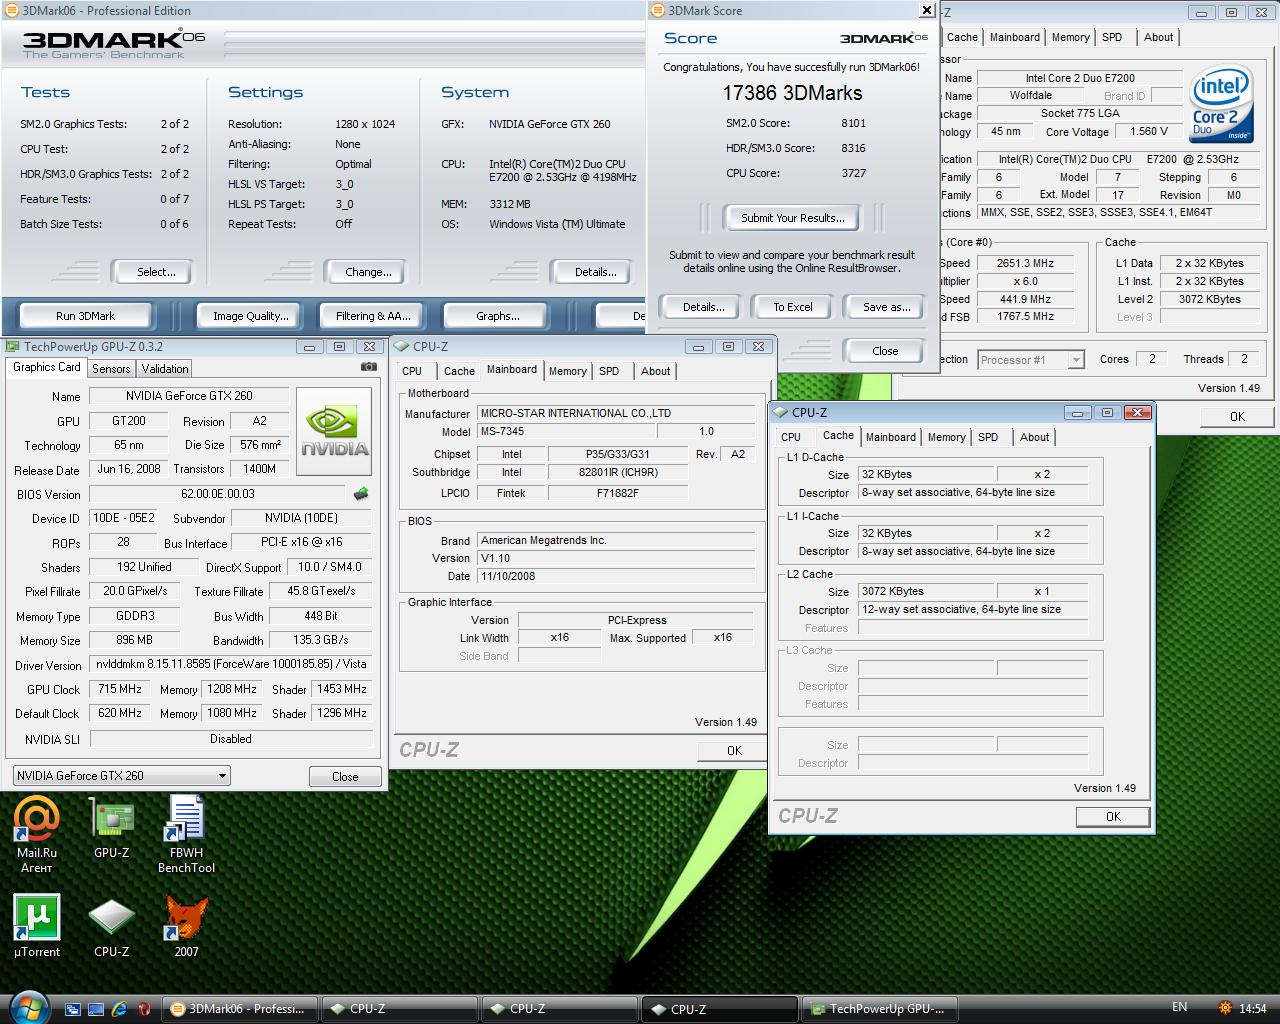Switch to GPU-Z Validation tab
This screenshot has height=1024, width=1280.
[x=165, y=368]
